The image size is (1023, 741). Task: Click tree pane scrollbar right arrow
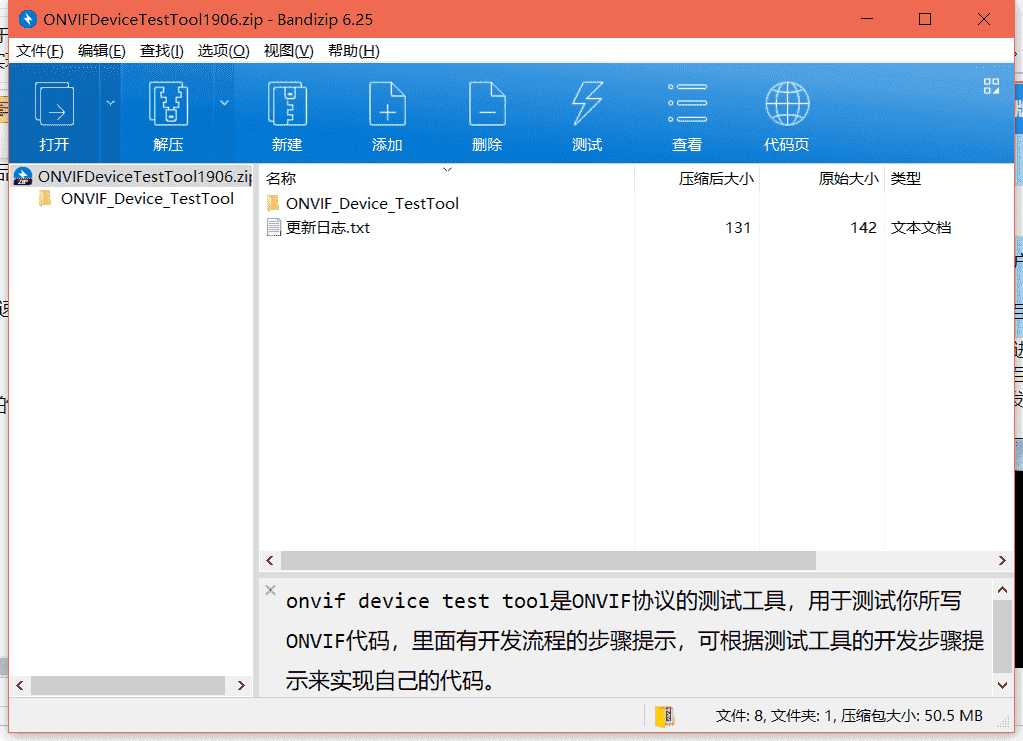click(241, 686)
